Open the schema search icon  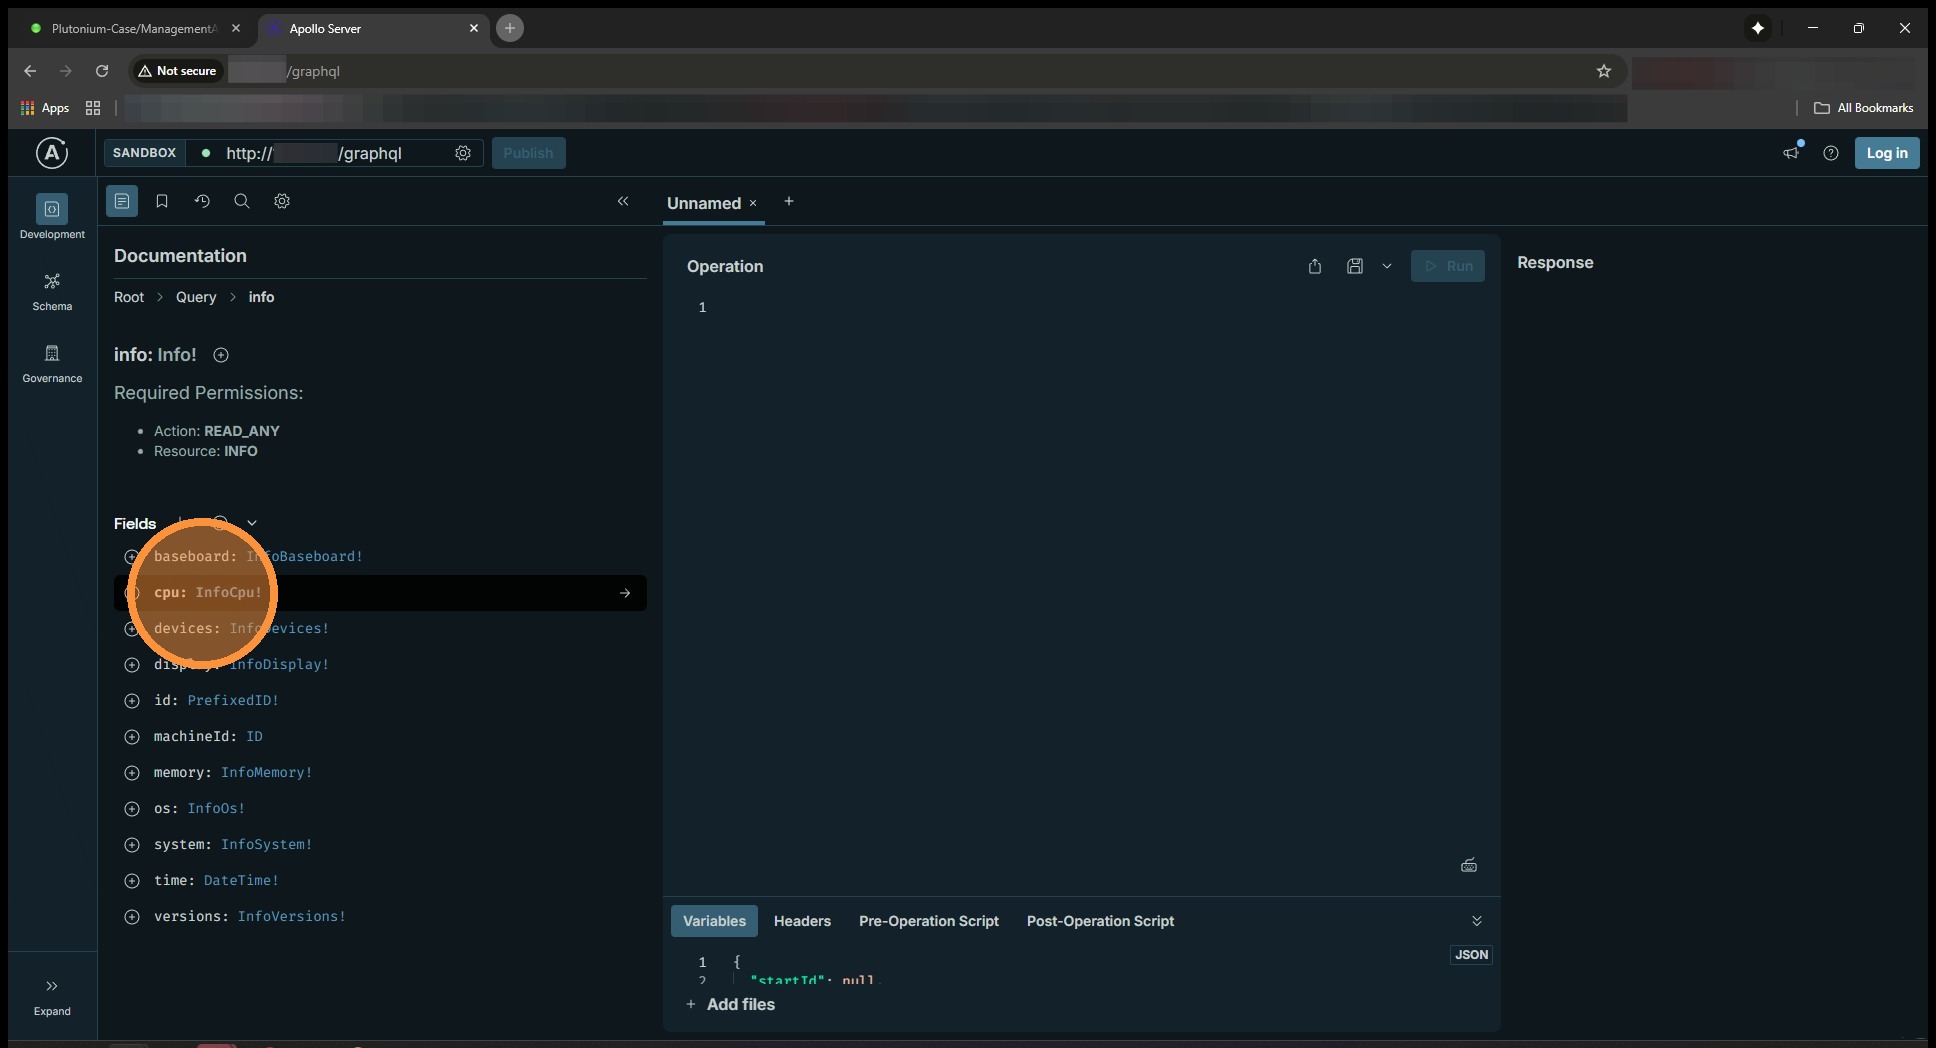point(242,201)
